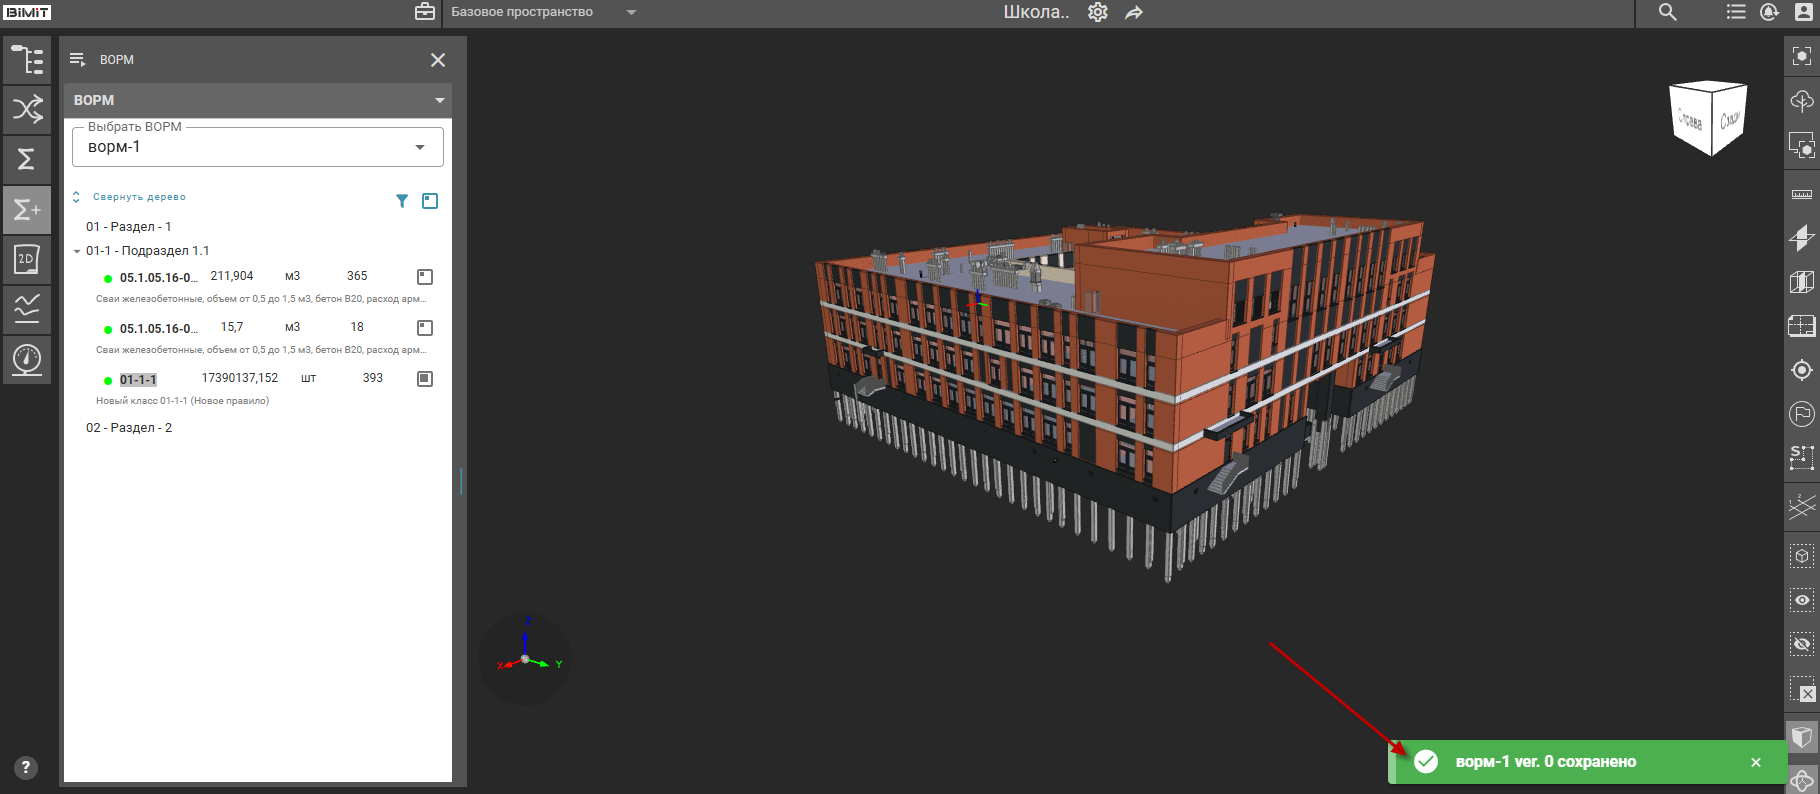
Task: Open the task list icon in top bar
Action: click(x=1736, y=12)
